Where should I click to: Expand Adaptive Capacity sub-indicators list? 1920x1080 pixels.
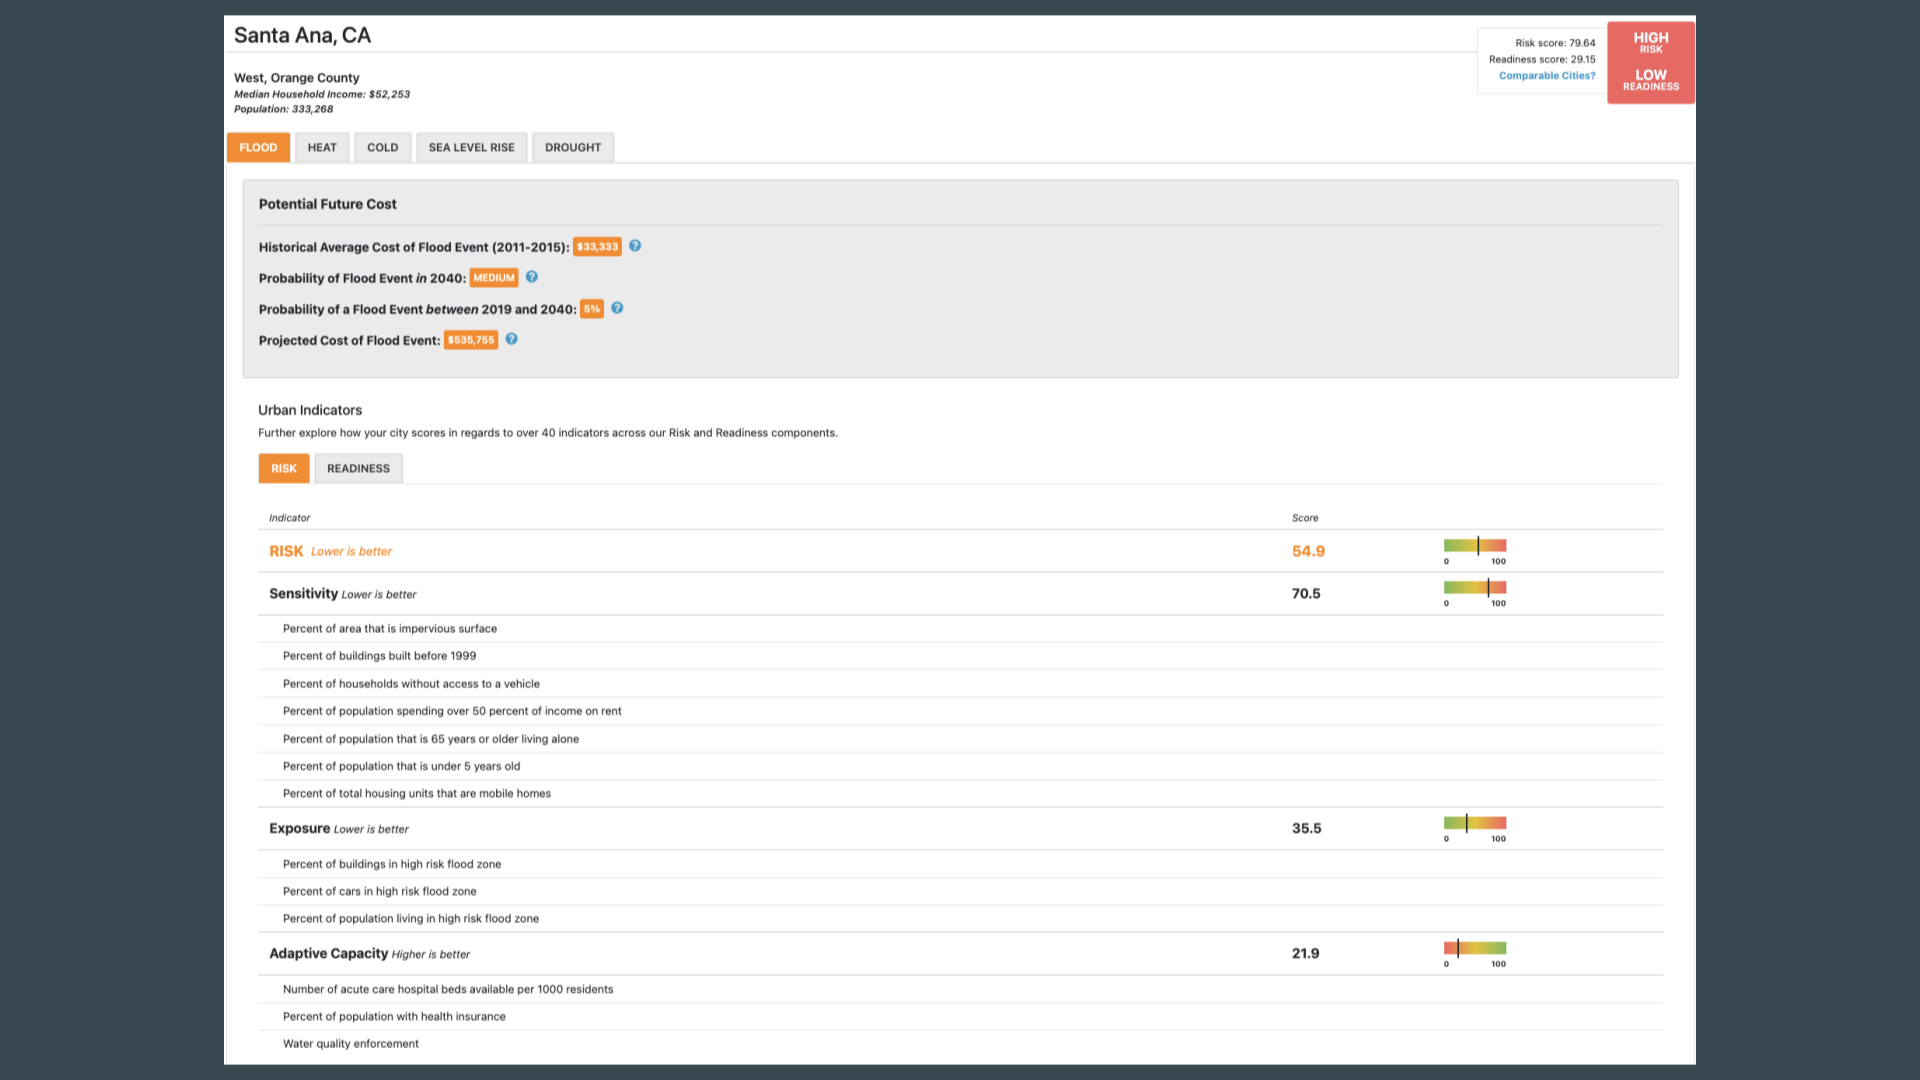[327, 952]
